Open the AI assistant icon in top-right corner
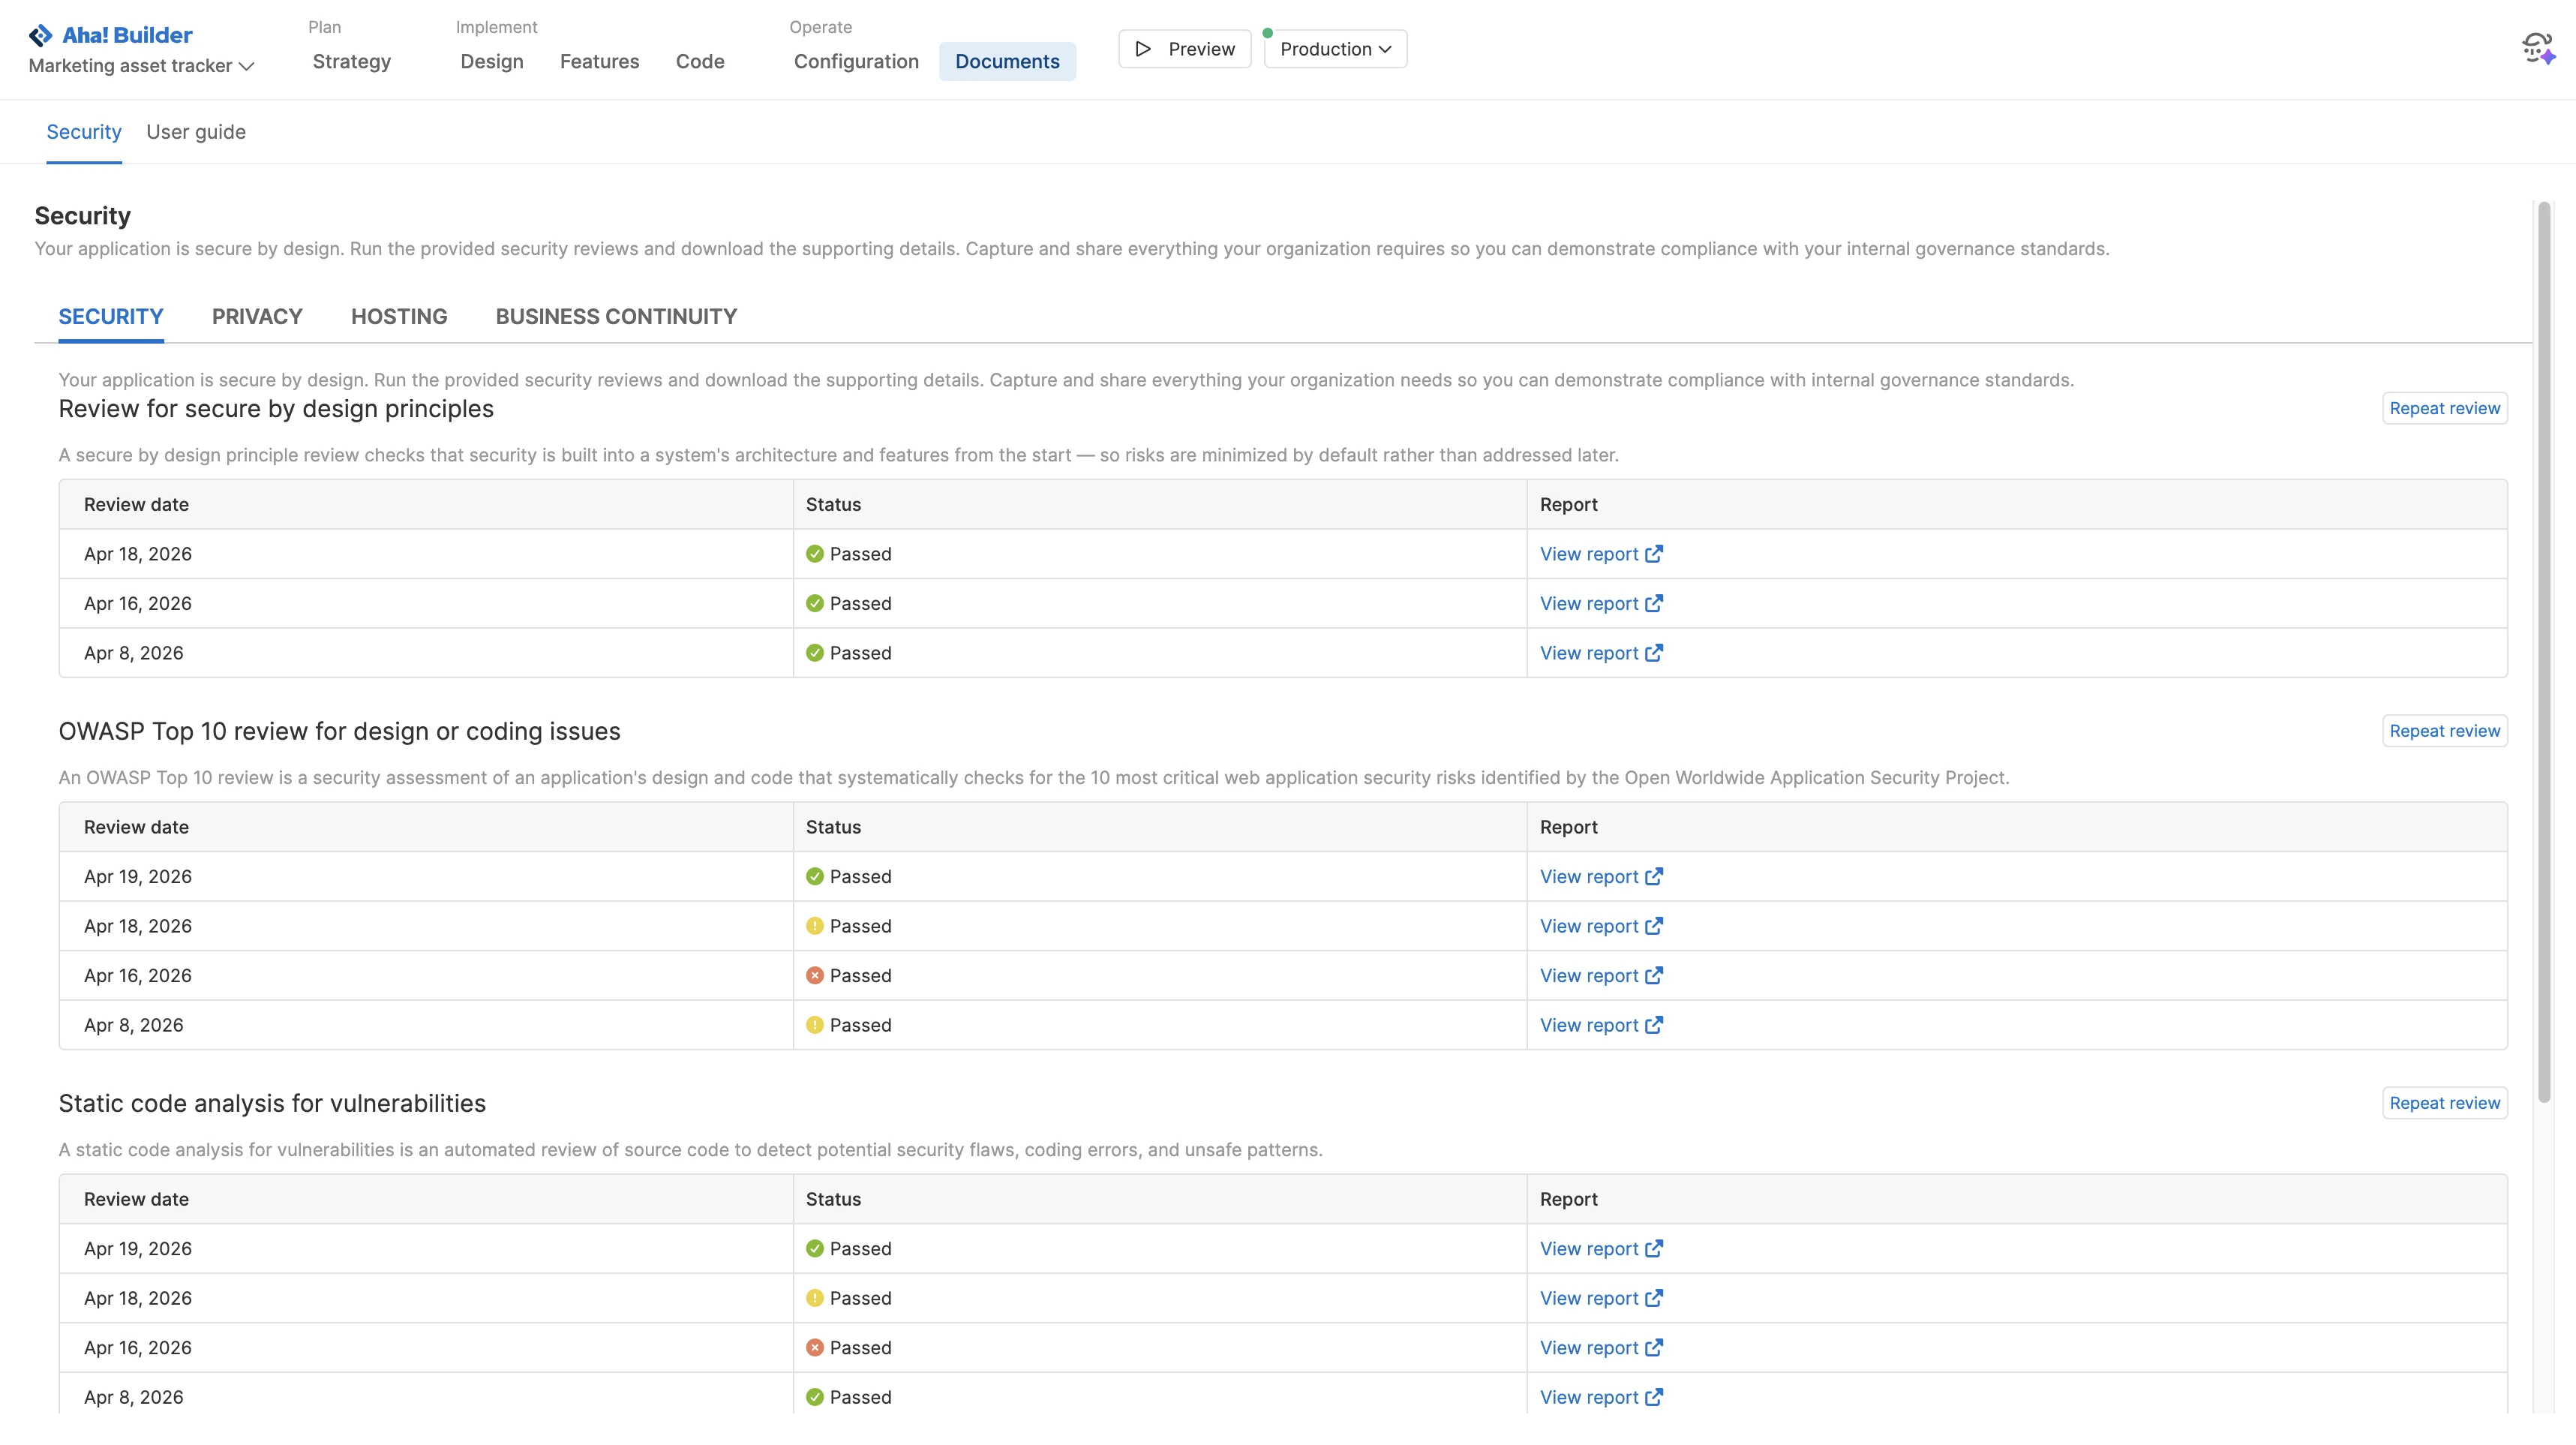Image resolution: width=2576 pixels, height=1445 pixels. [x=2537, y=47]
